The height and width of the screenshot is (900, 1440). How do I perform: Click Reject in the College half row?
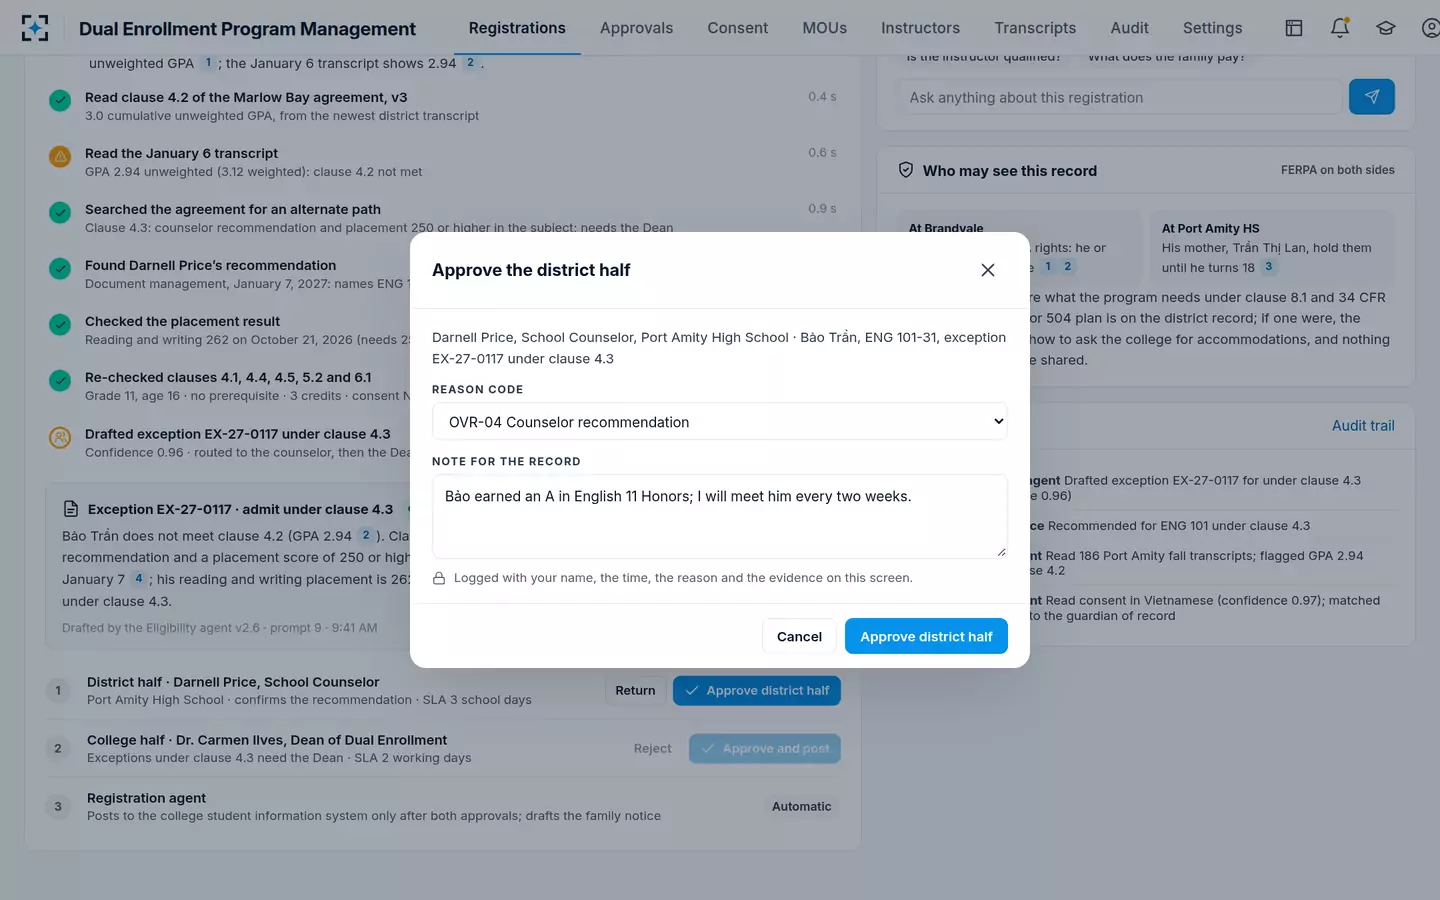click(x=652, y=748)
